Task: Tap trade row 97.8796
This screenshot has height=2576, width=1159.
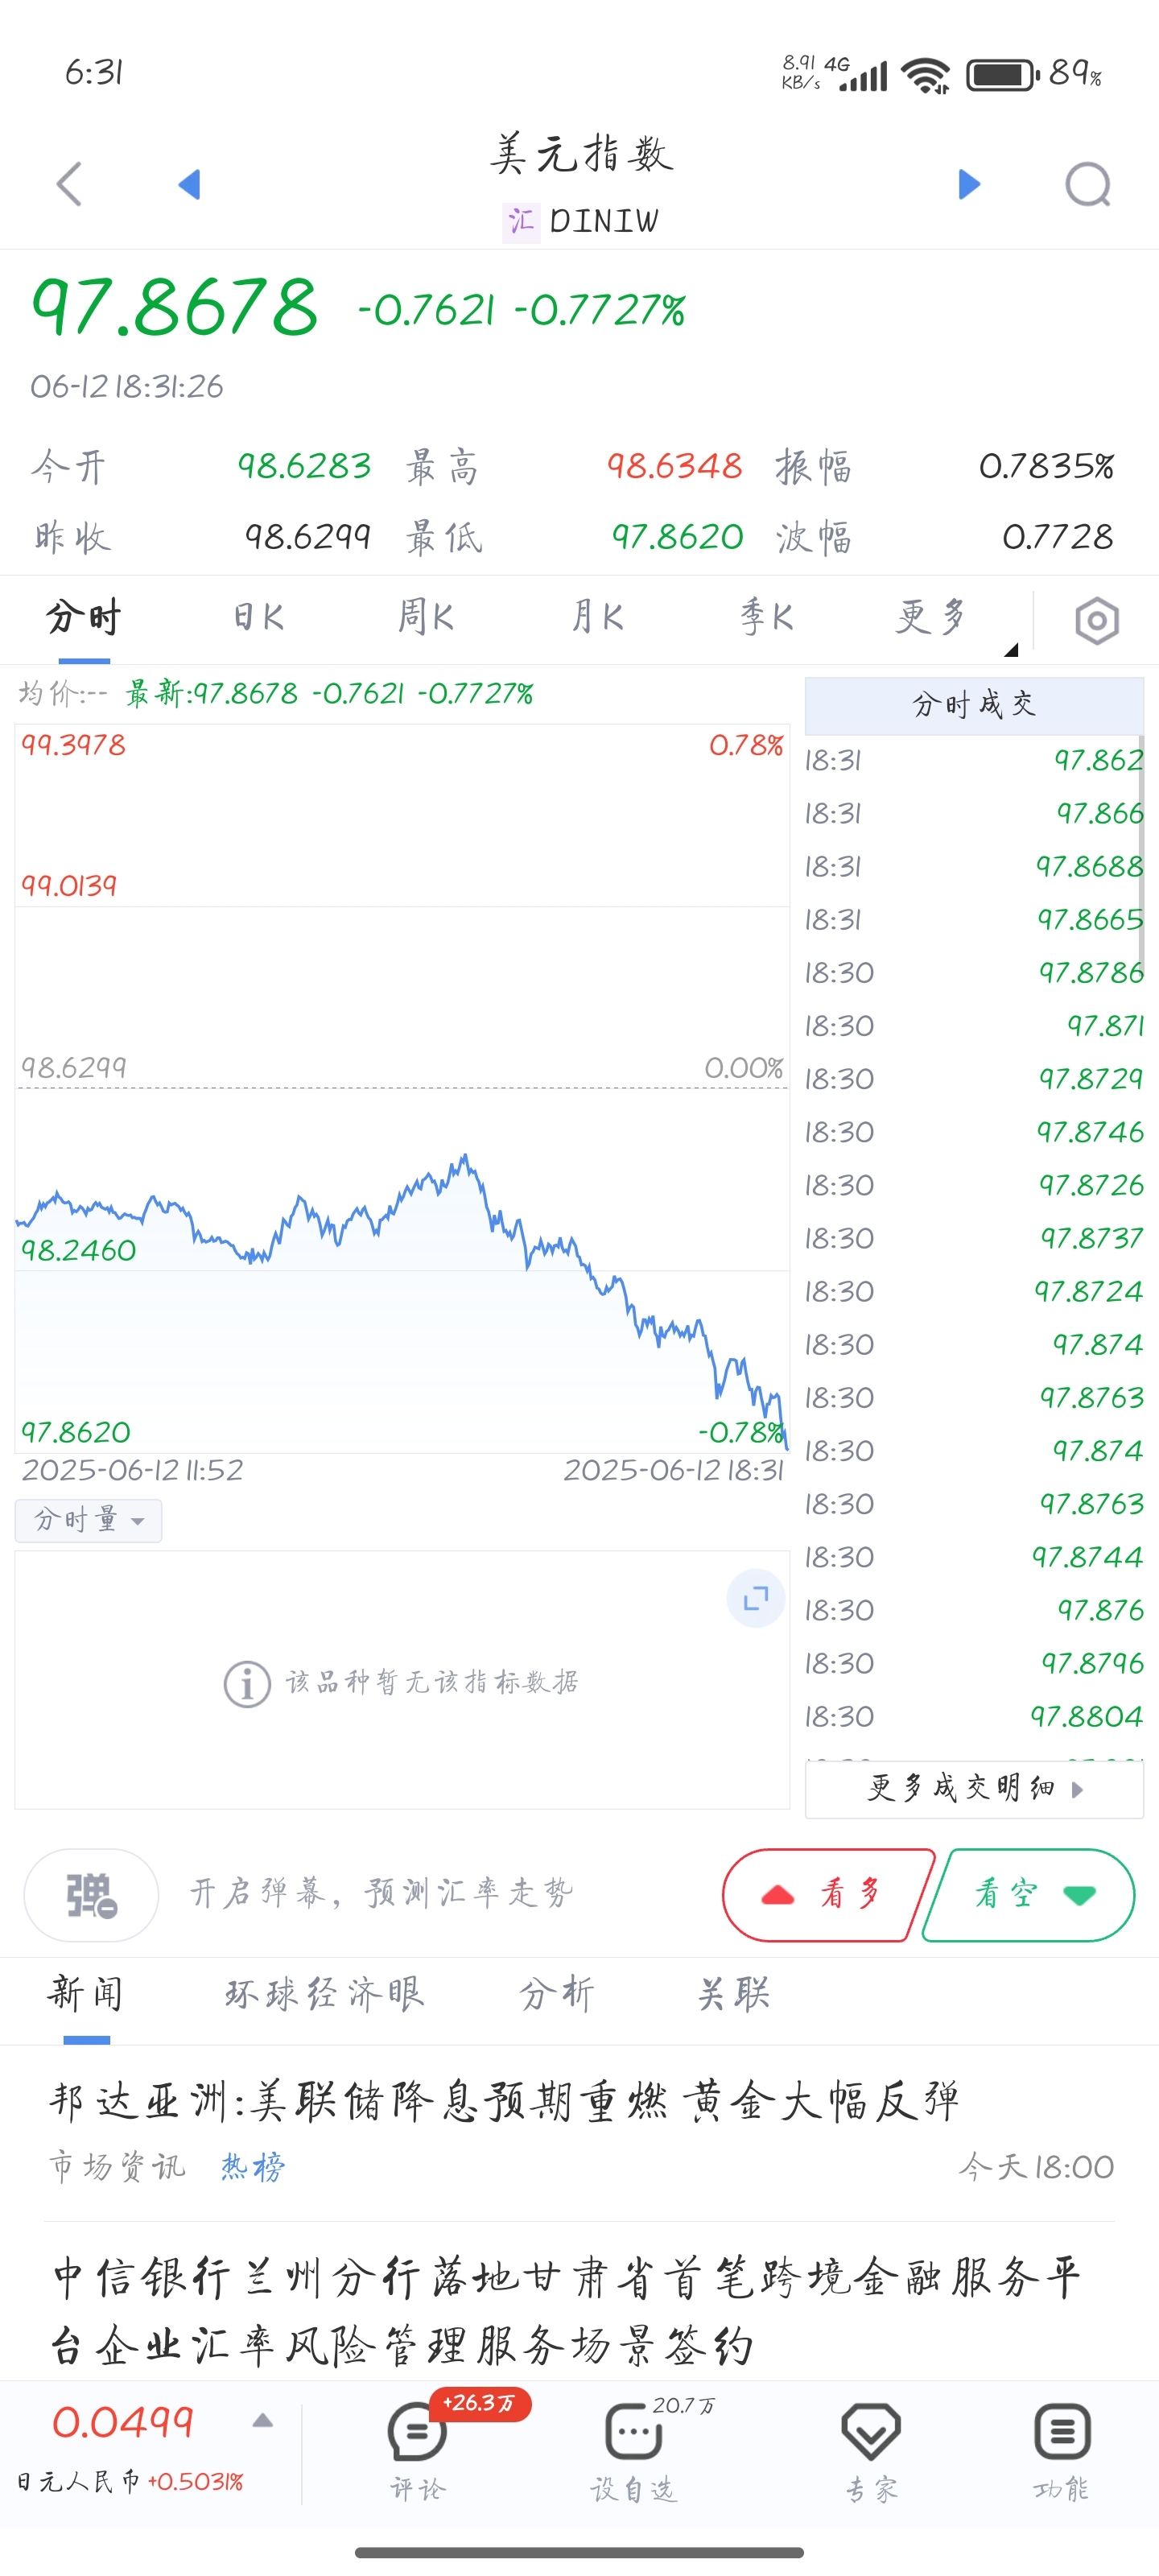Action: click(x=974, y=1664)
